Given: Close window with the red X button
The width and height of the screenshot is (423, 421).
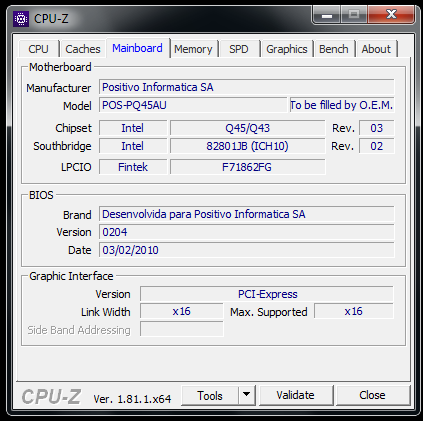Looking at the screenshot, I should (x=391, y=15).
